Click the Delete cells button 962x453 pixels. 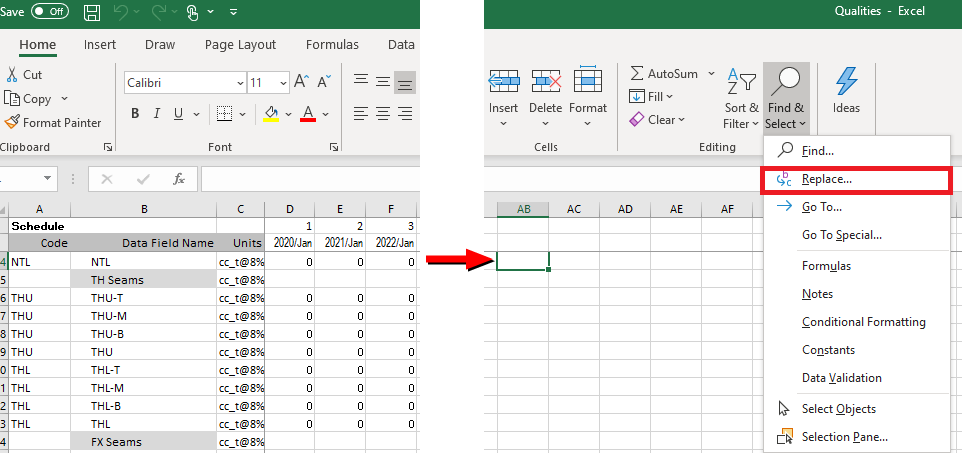coord(545,97)
